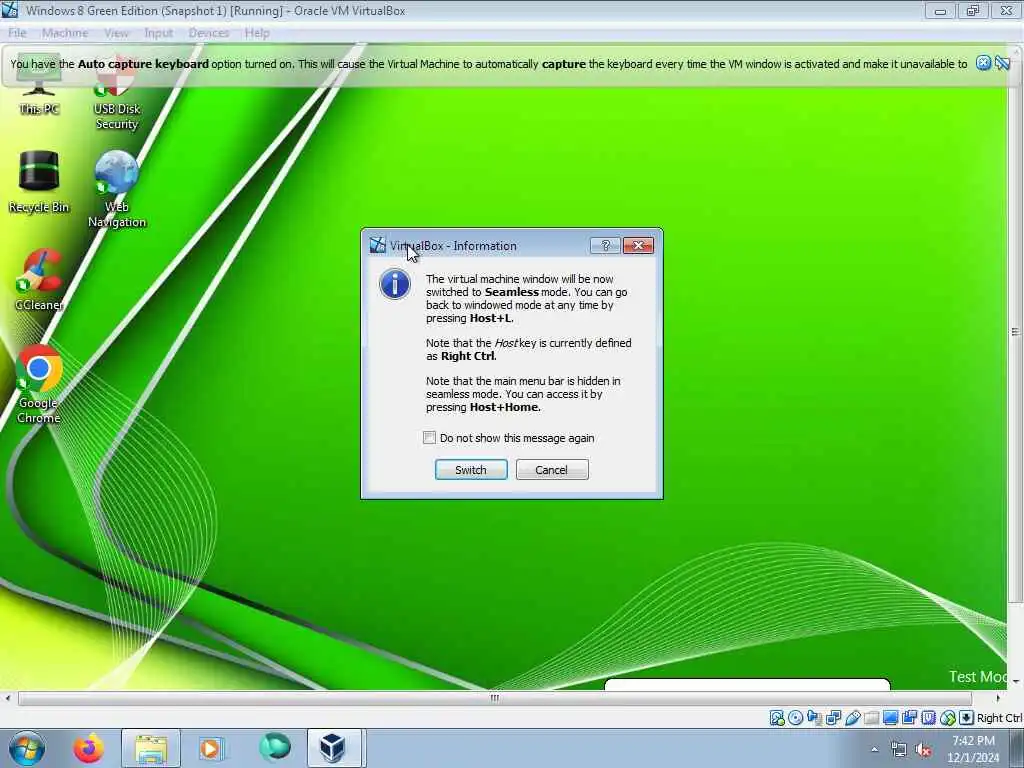This screenshot has width=1024, height=768.
Task: Click the status bar icon of two overlapping screens
Action: [833, 718]
